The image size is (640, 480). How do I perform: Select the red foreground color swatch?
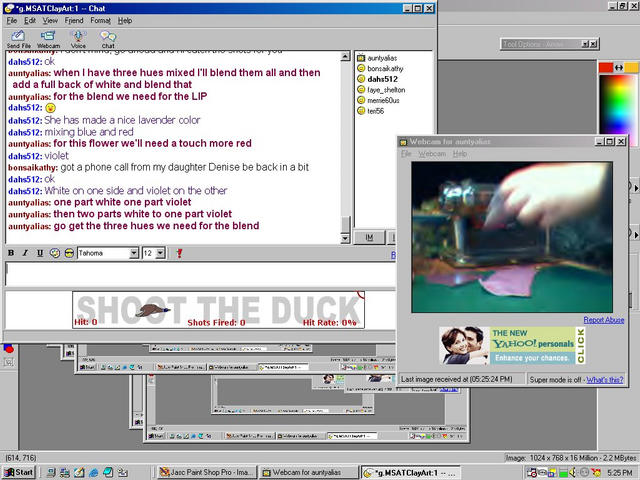[606, 68]
